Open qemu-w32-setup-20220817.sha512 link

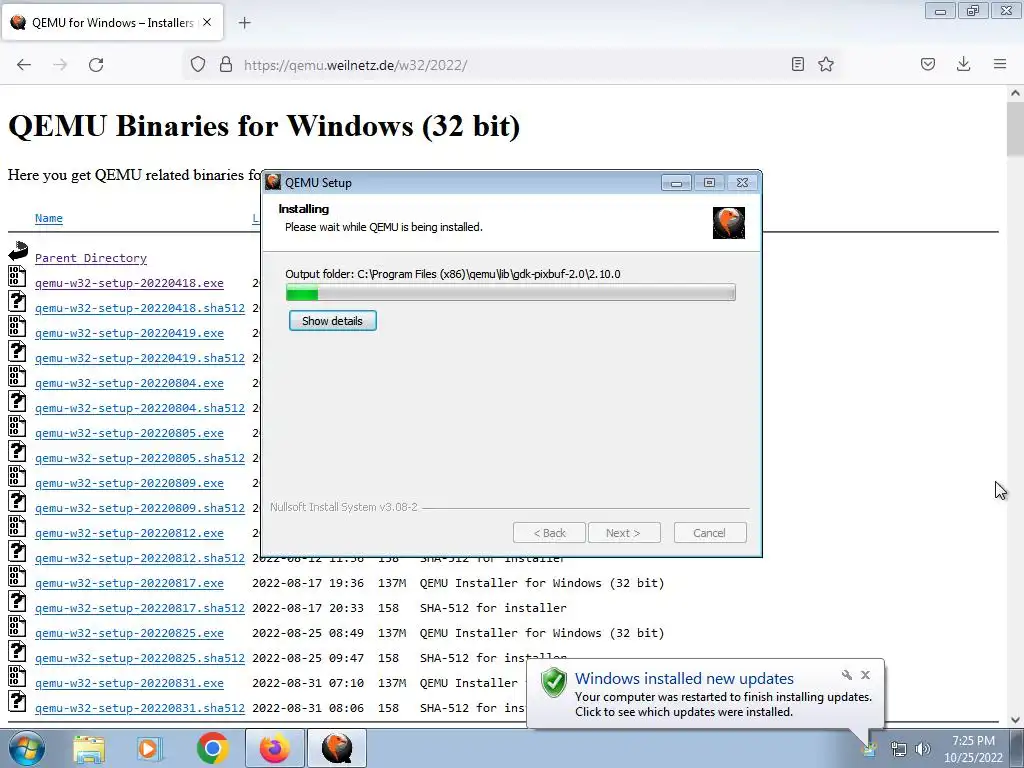[140, 608]
